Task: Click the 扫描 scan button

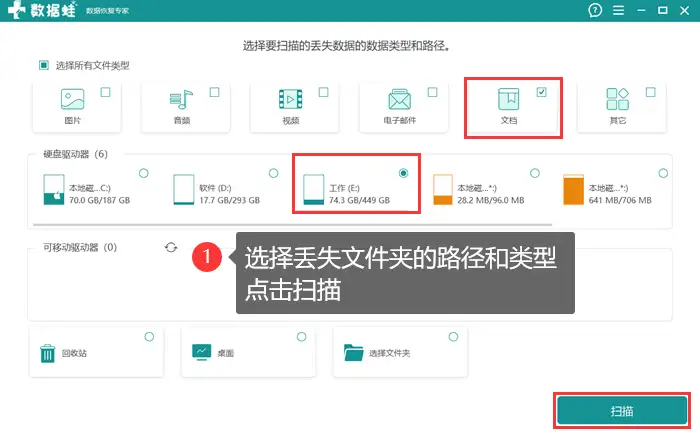Action: tap(621, 411)
